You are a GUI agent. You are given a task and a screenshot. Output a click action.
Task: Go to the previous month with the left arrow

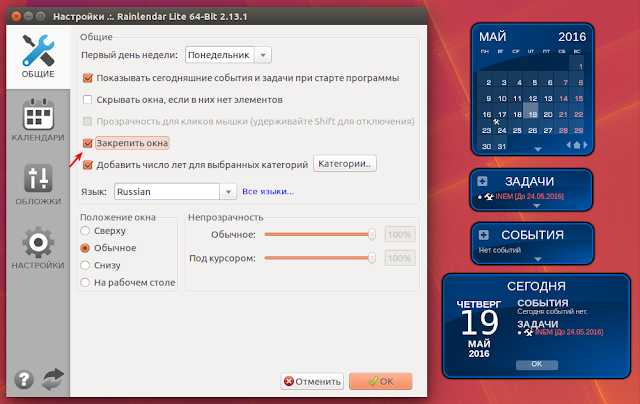pos(569,144)
